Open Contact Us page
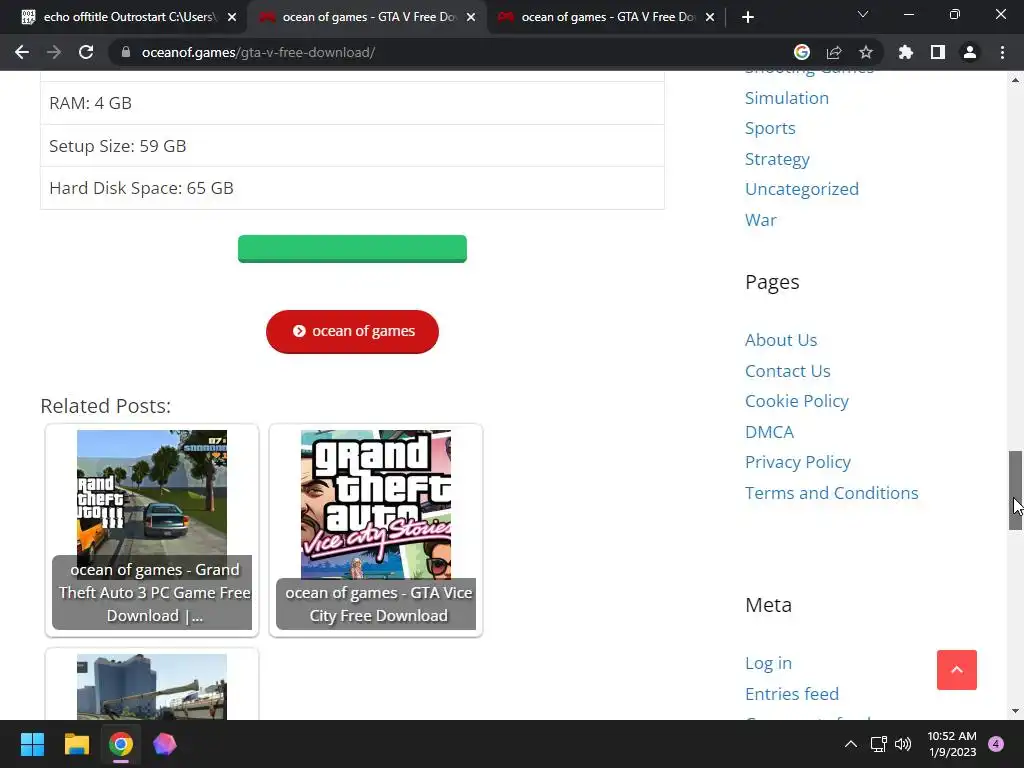The image size is (1024, 768). 788,371
